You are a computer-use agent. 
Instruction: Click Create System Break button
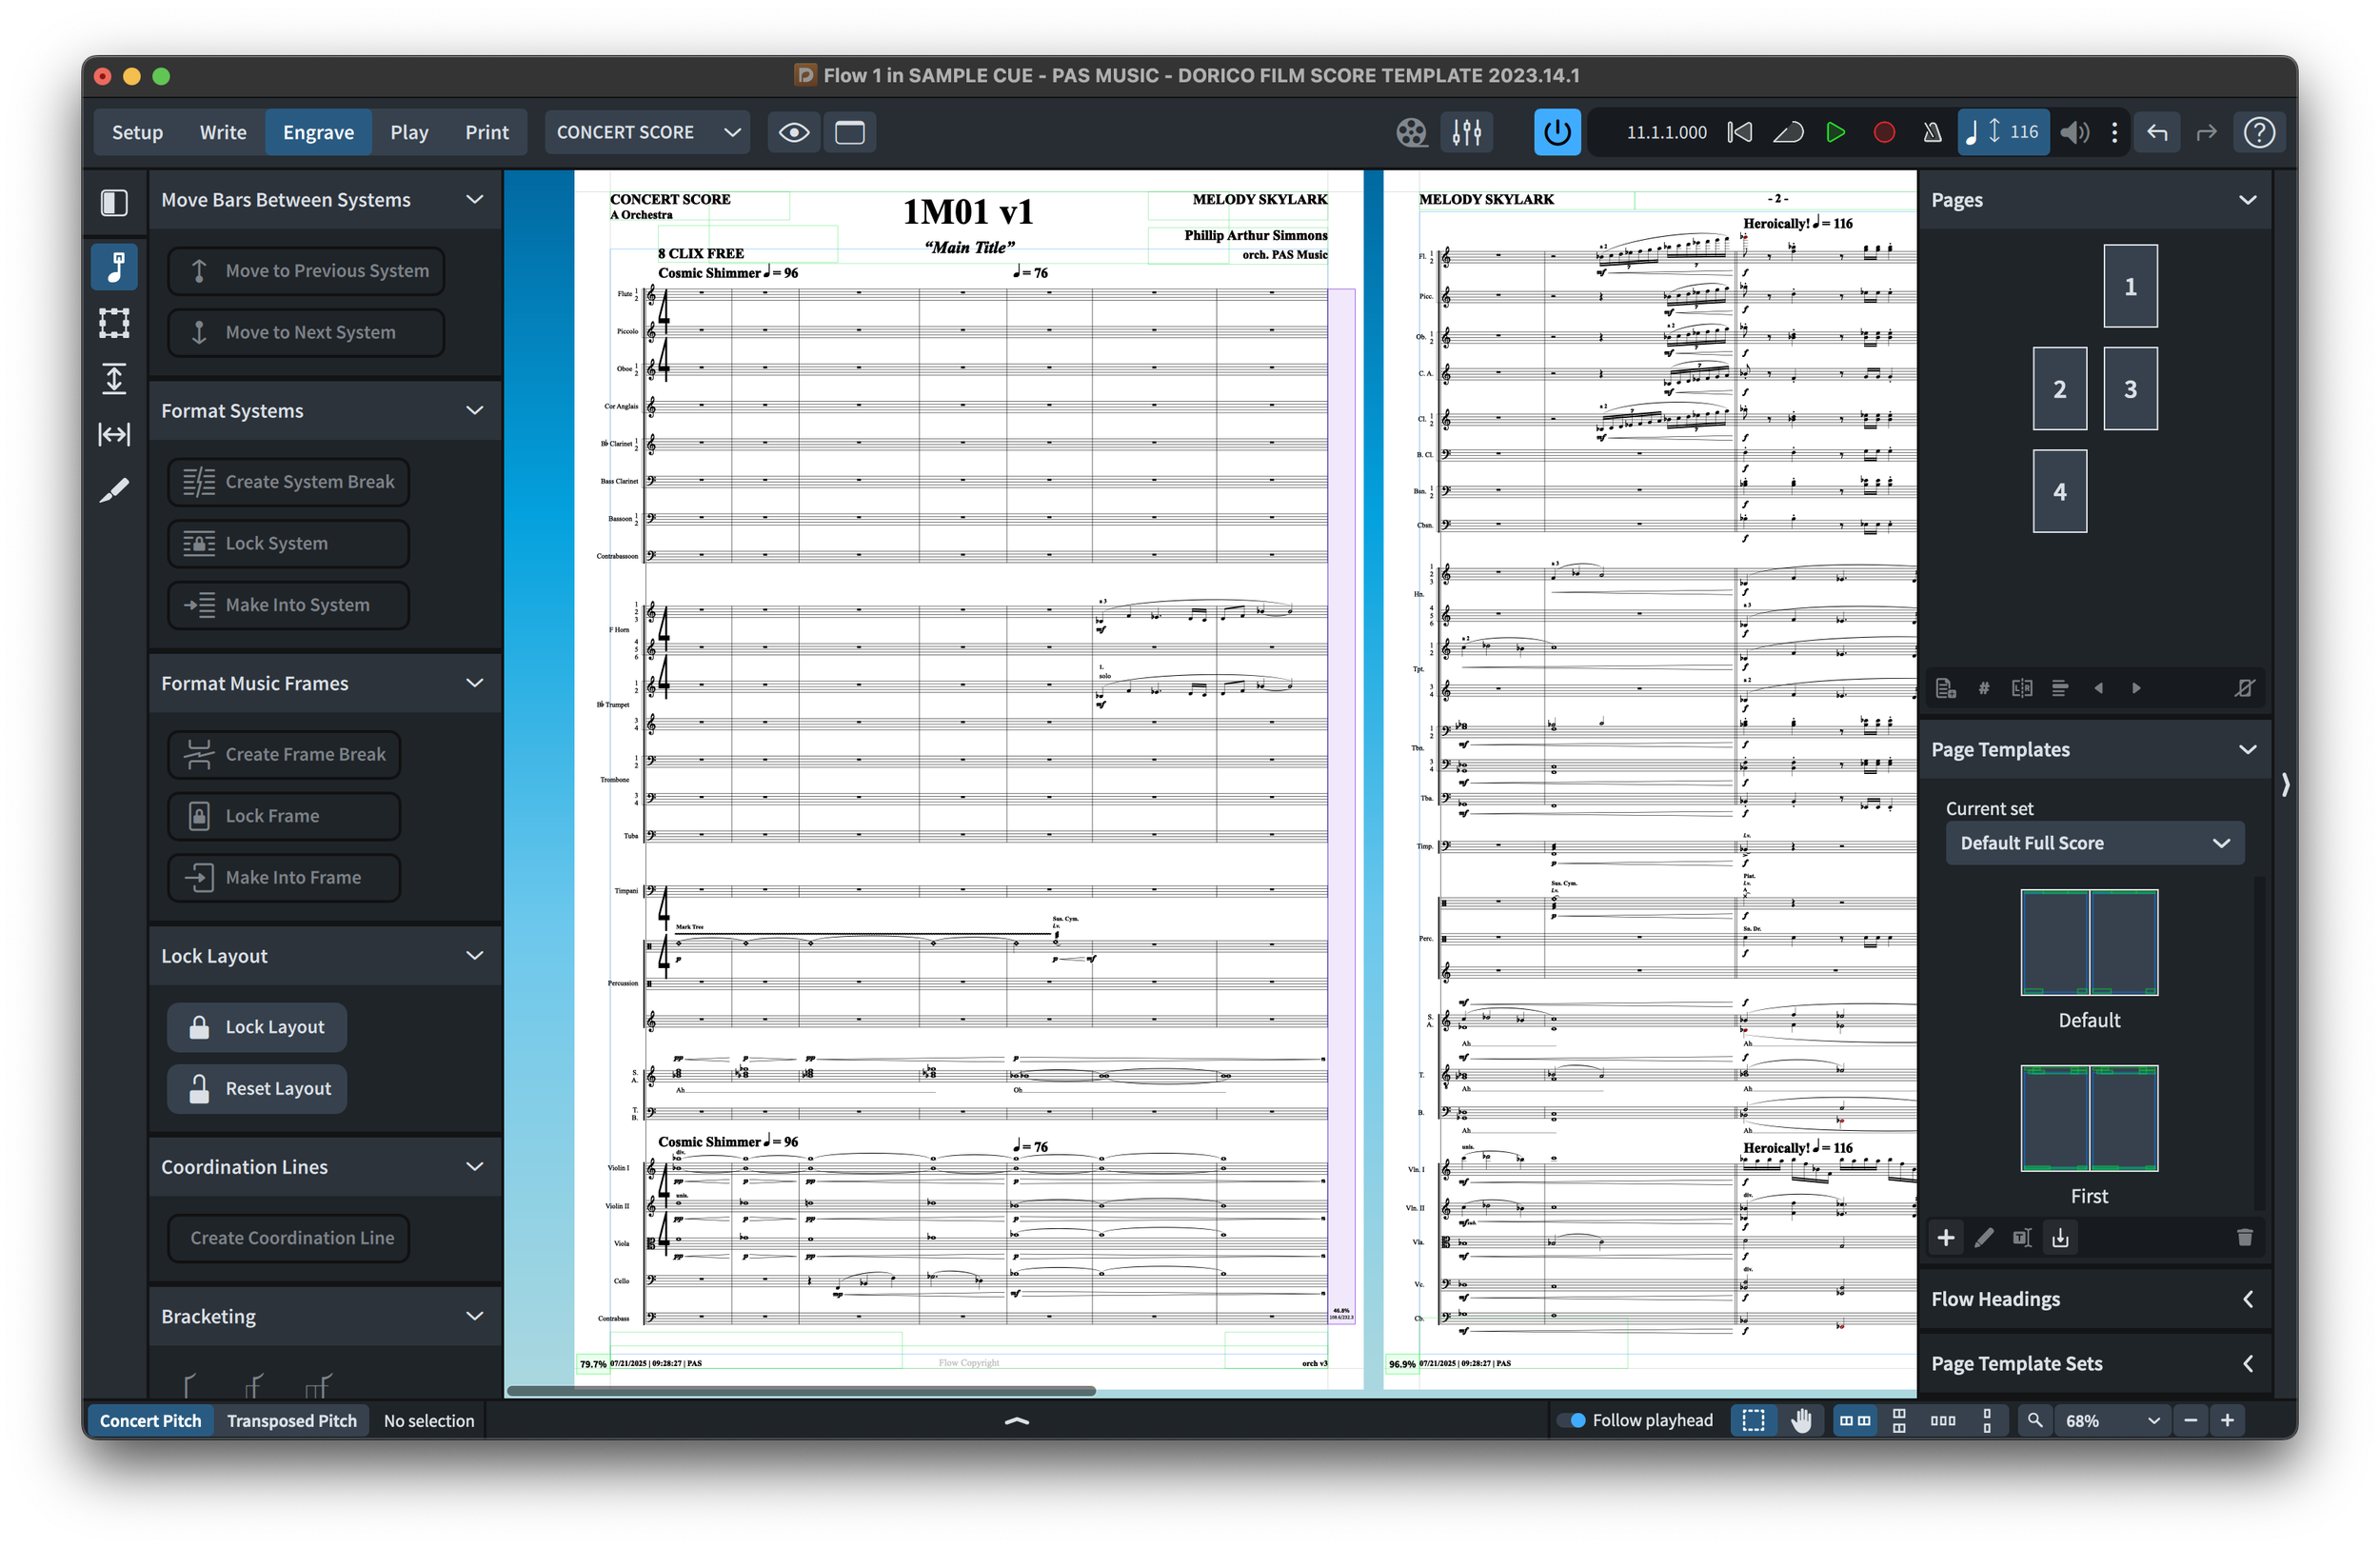pos(288,482)
